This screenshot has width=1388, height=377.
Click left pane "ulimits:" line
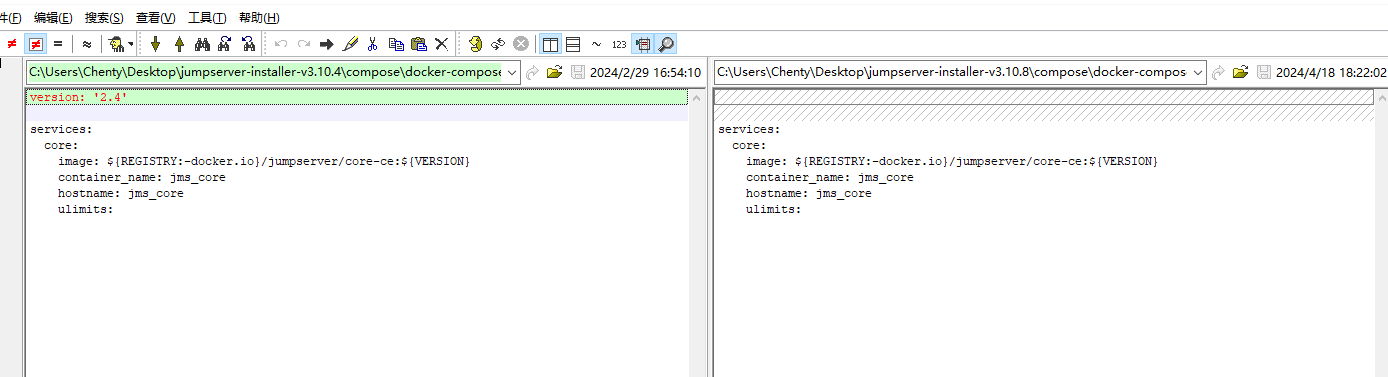coord(85,209)
